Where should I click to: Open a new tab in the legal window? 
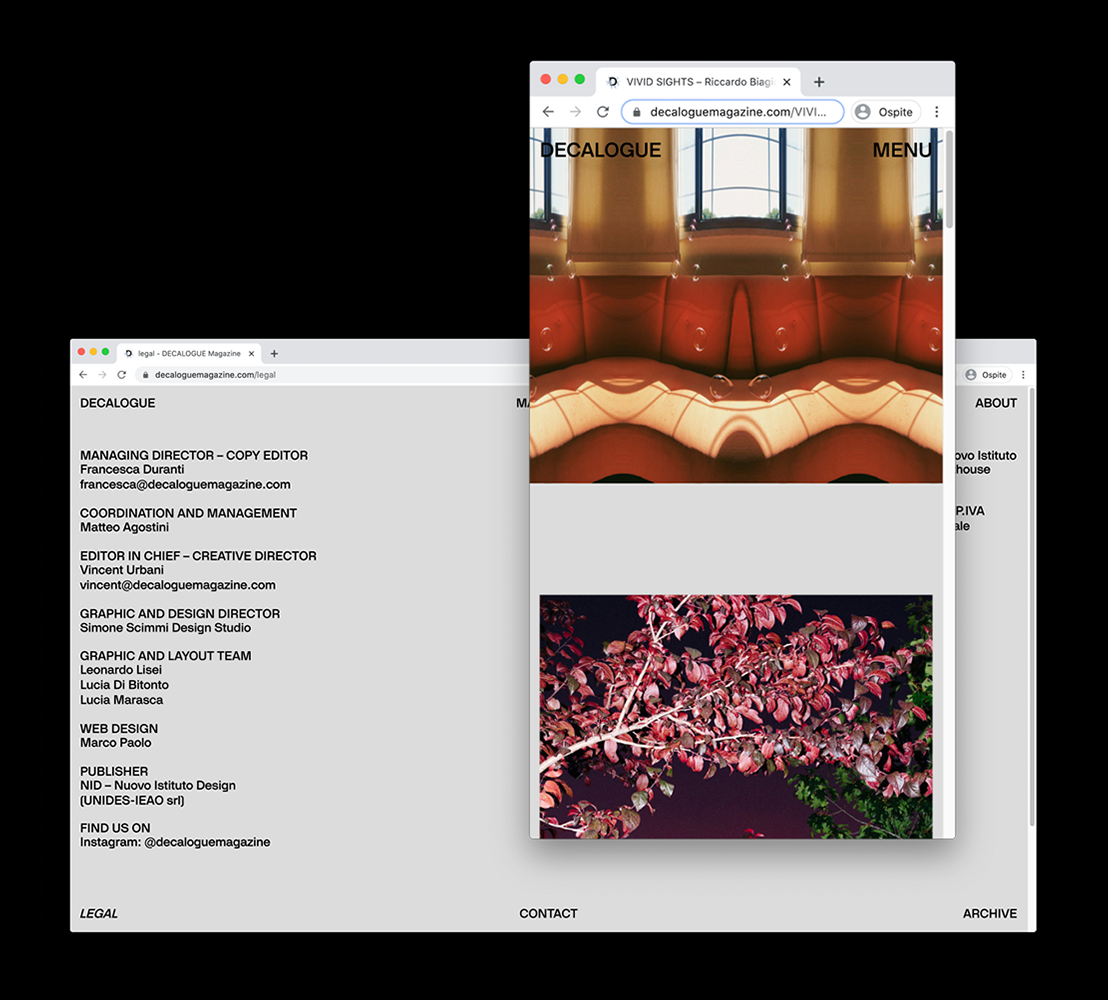click(x=274, y=353)
